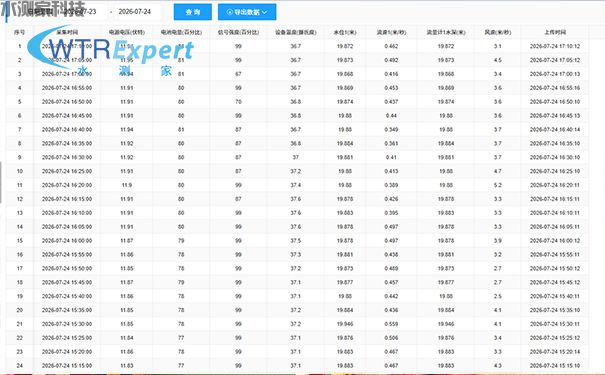
Task: Click the blue 查询 query button
Action: point(193,12)
